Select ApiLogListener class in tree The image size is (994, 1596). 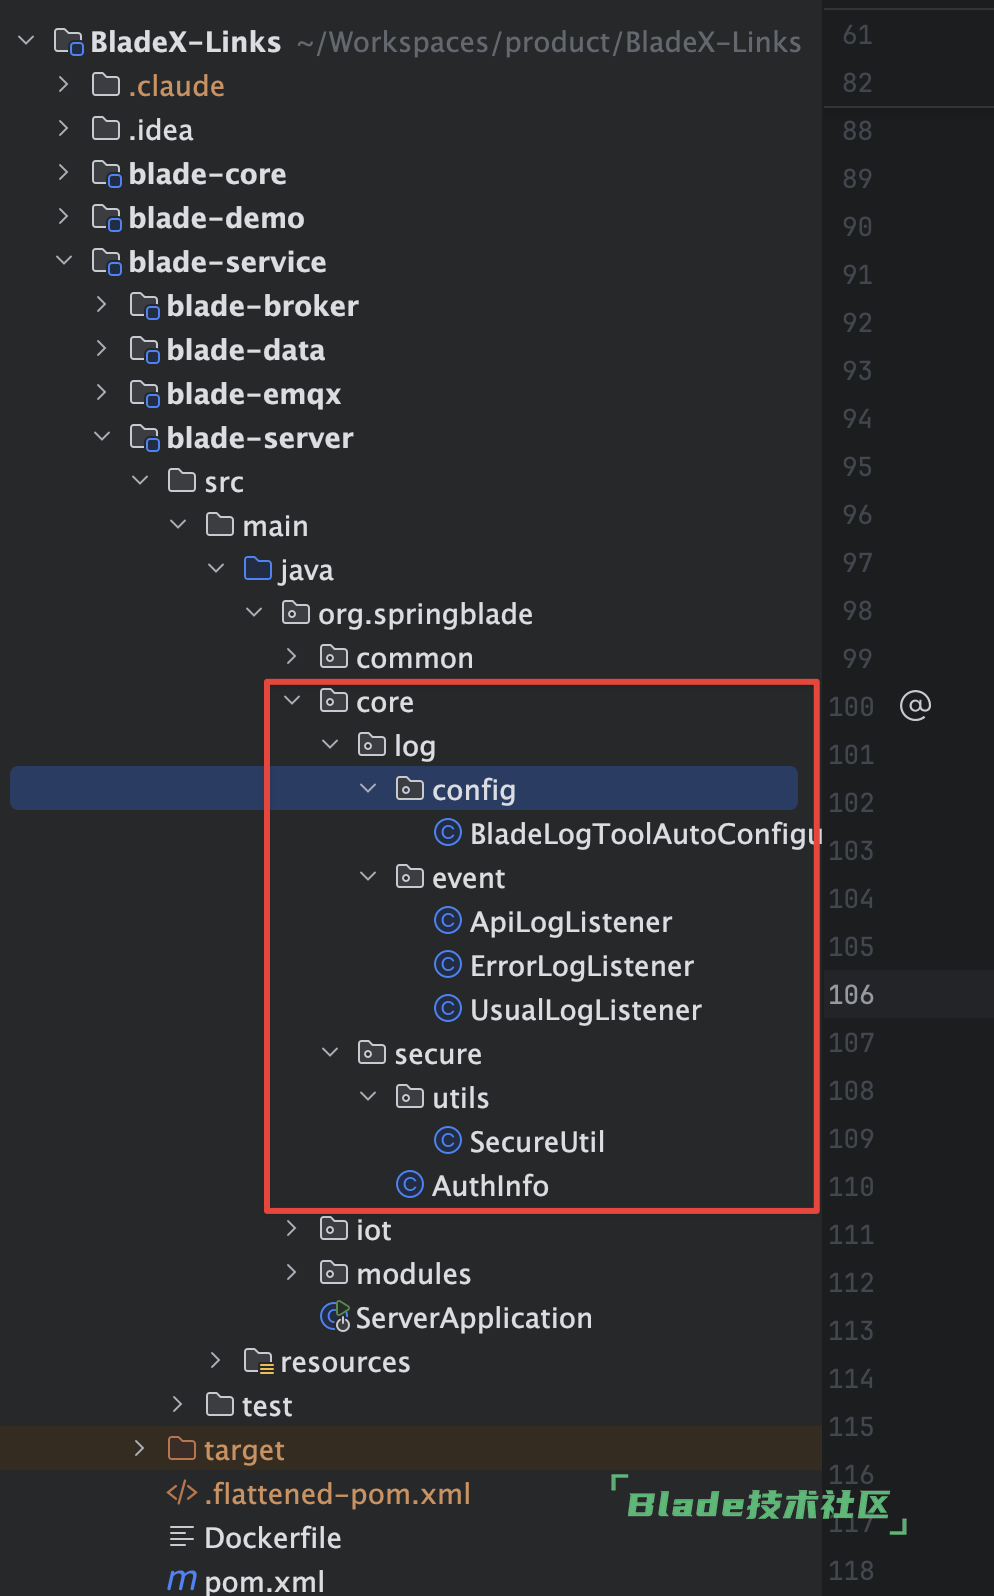pos(570,922)
